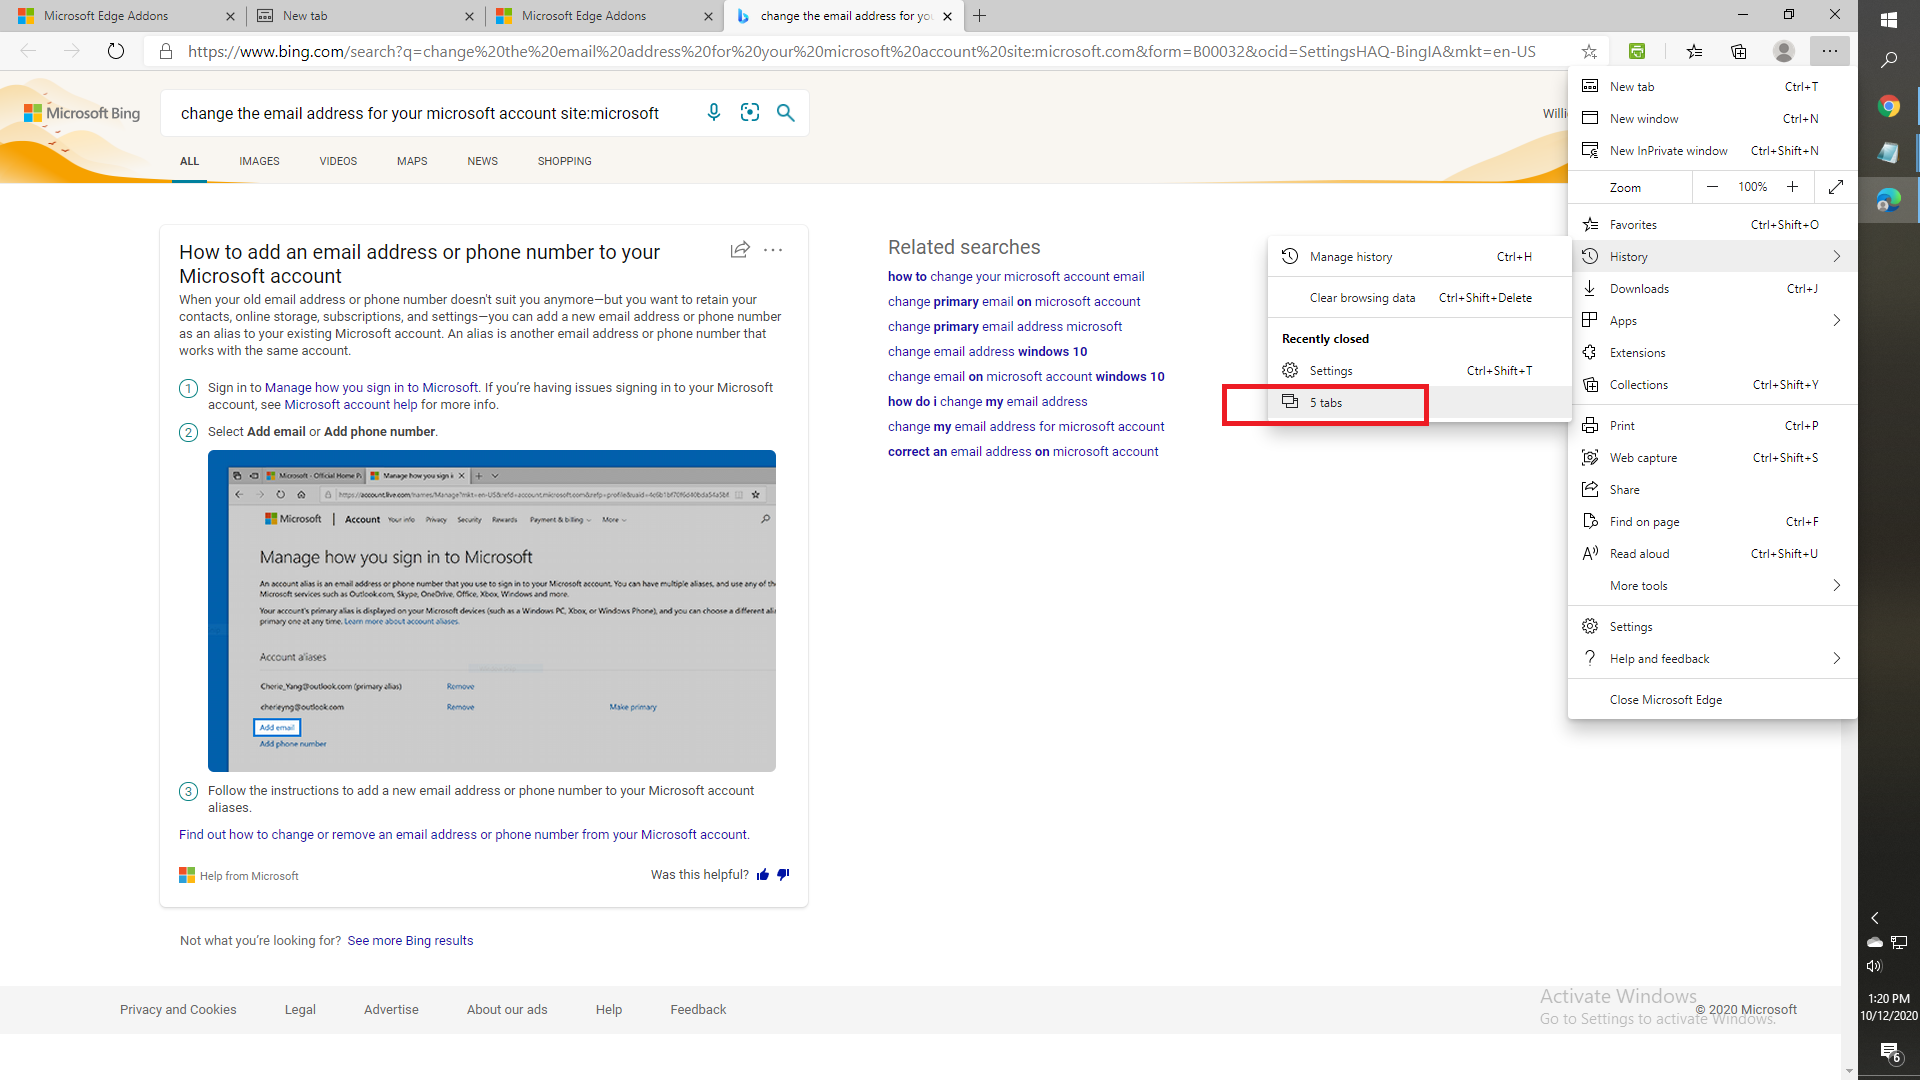Click the share icon on the answer card
The width and height of the screenshot is (1920, 1080).
(x=740, y=250)
